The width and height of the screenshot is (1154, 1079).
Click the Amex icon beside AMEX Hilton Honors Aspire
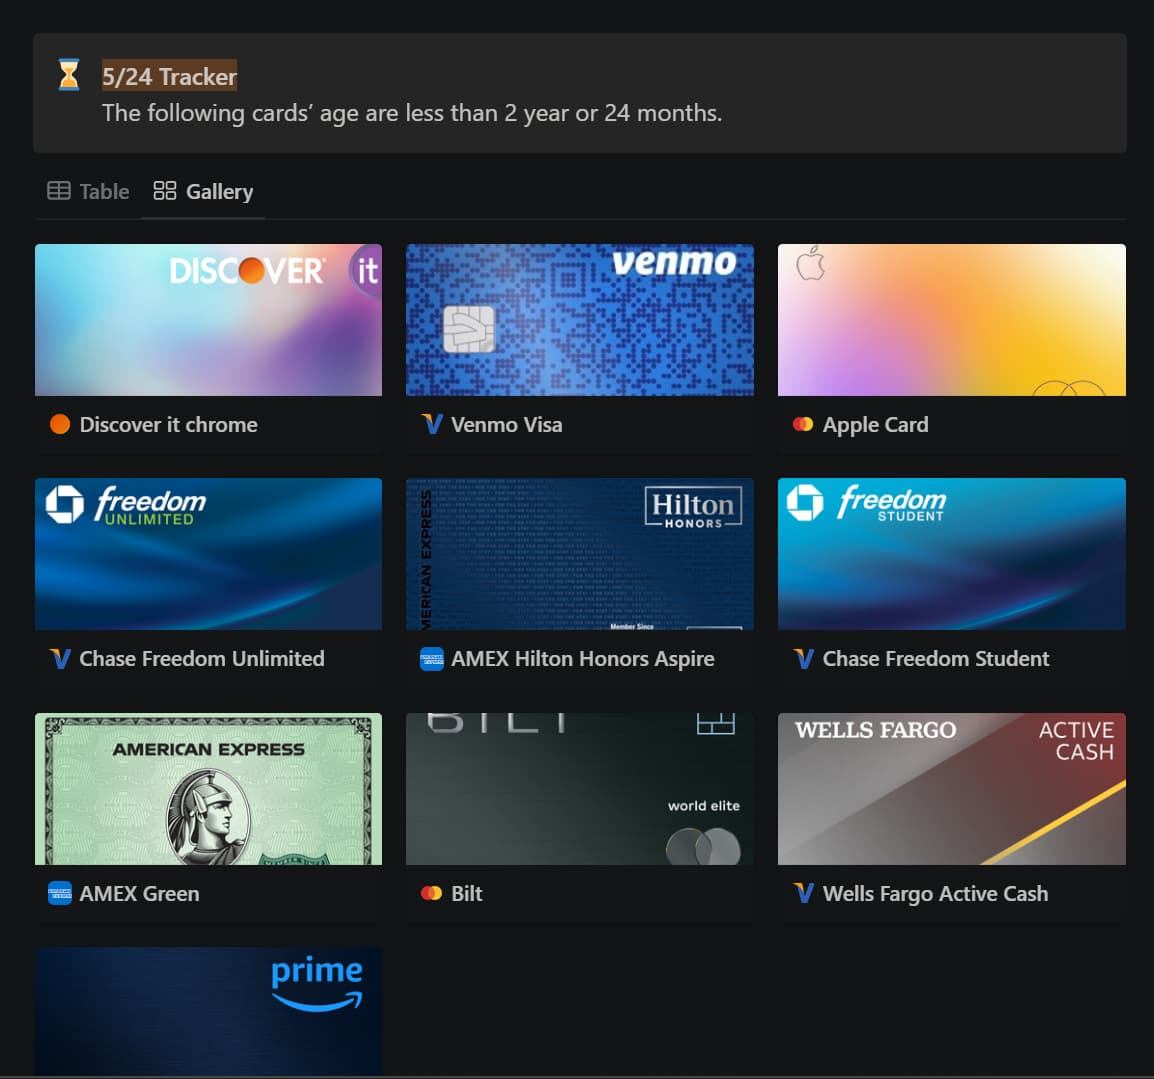click(431, 659)
